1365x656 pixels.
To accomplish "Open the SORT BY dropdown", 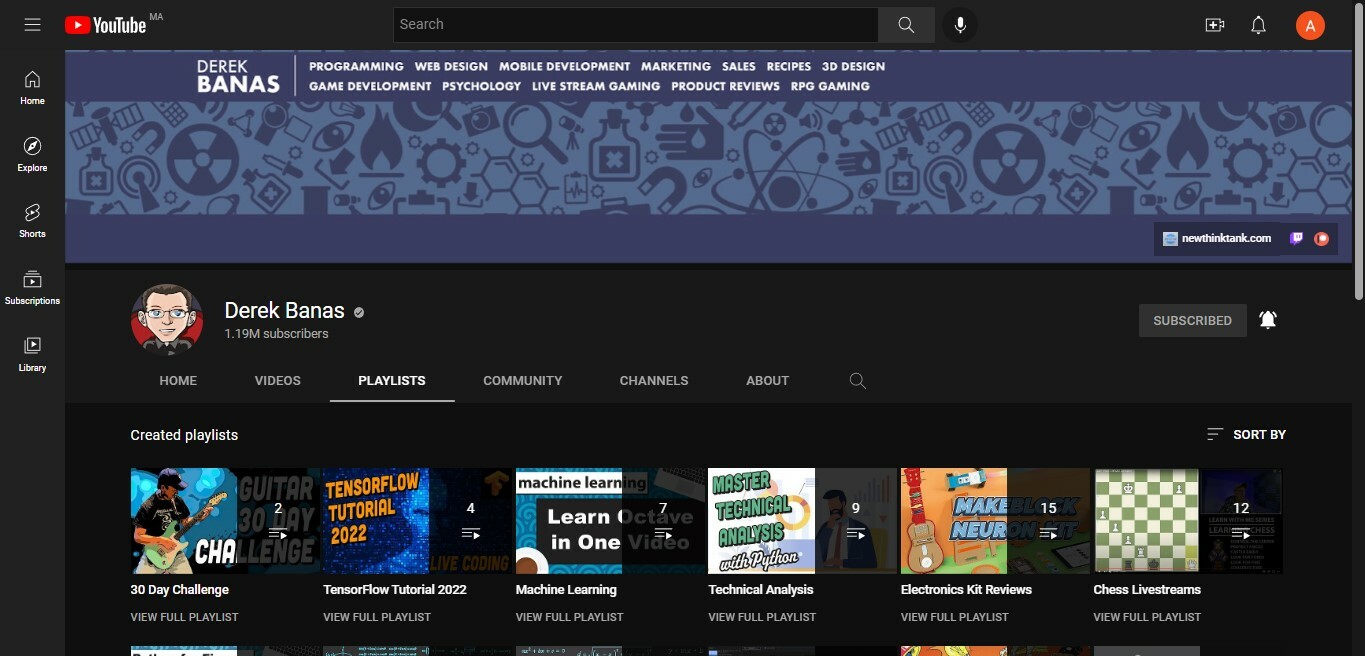I will click(1246, 435).
